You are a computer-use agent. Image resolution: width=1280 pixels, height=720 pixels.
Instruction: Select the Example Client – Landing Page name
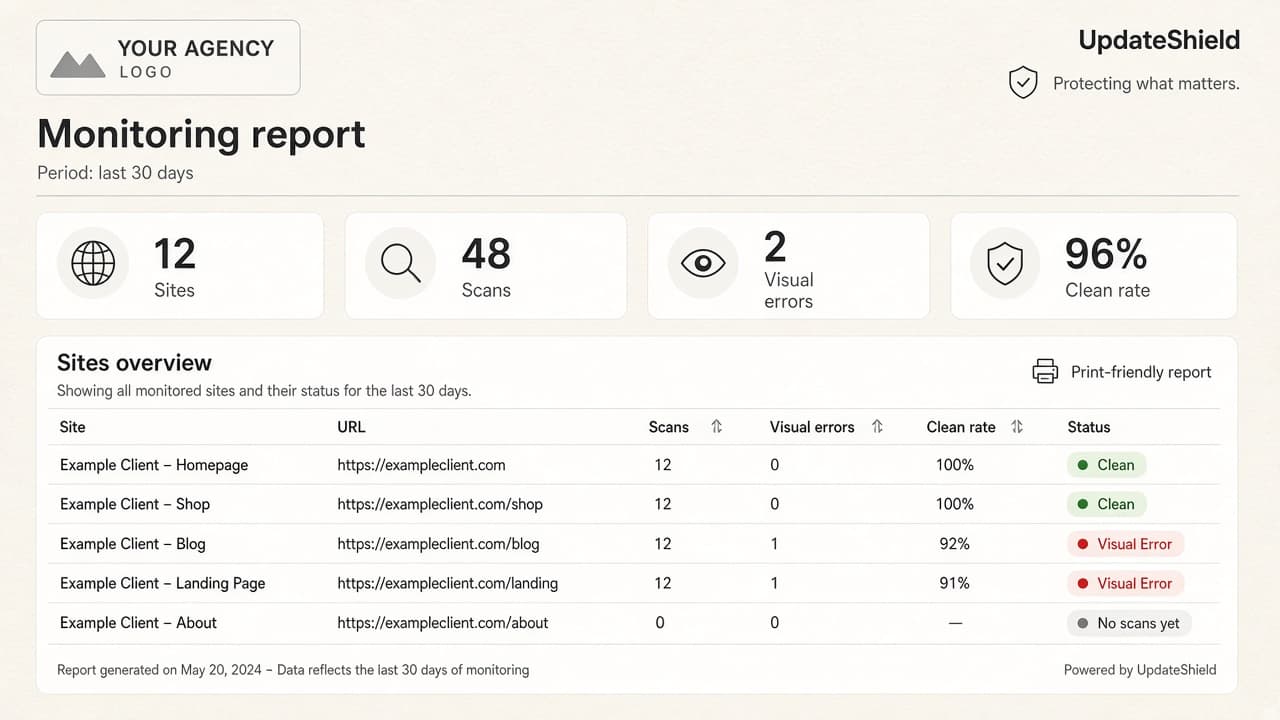[163, 583]
